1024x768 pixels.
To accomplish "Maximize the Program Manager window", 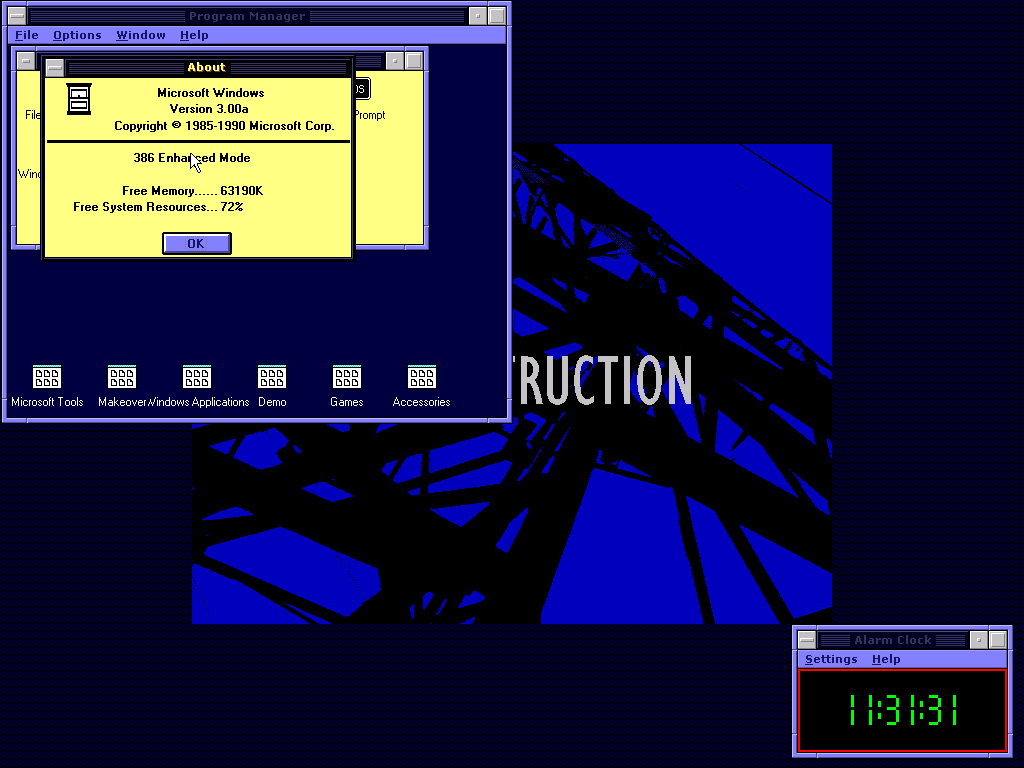I will (498, 16).
